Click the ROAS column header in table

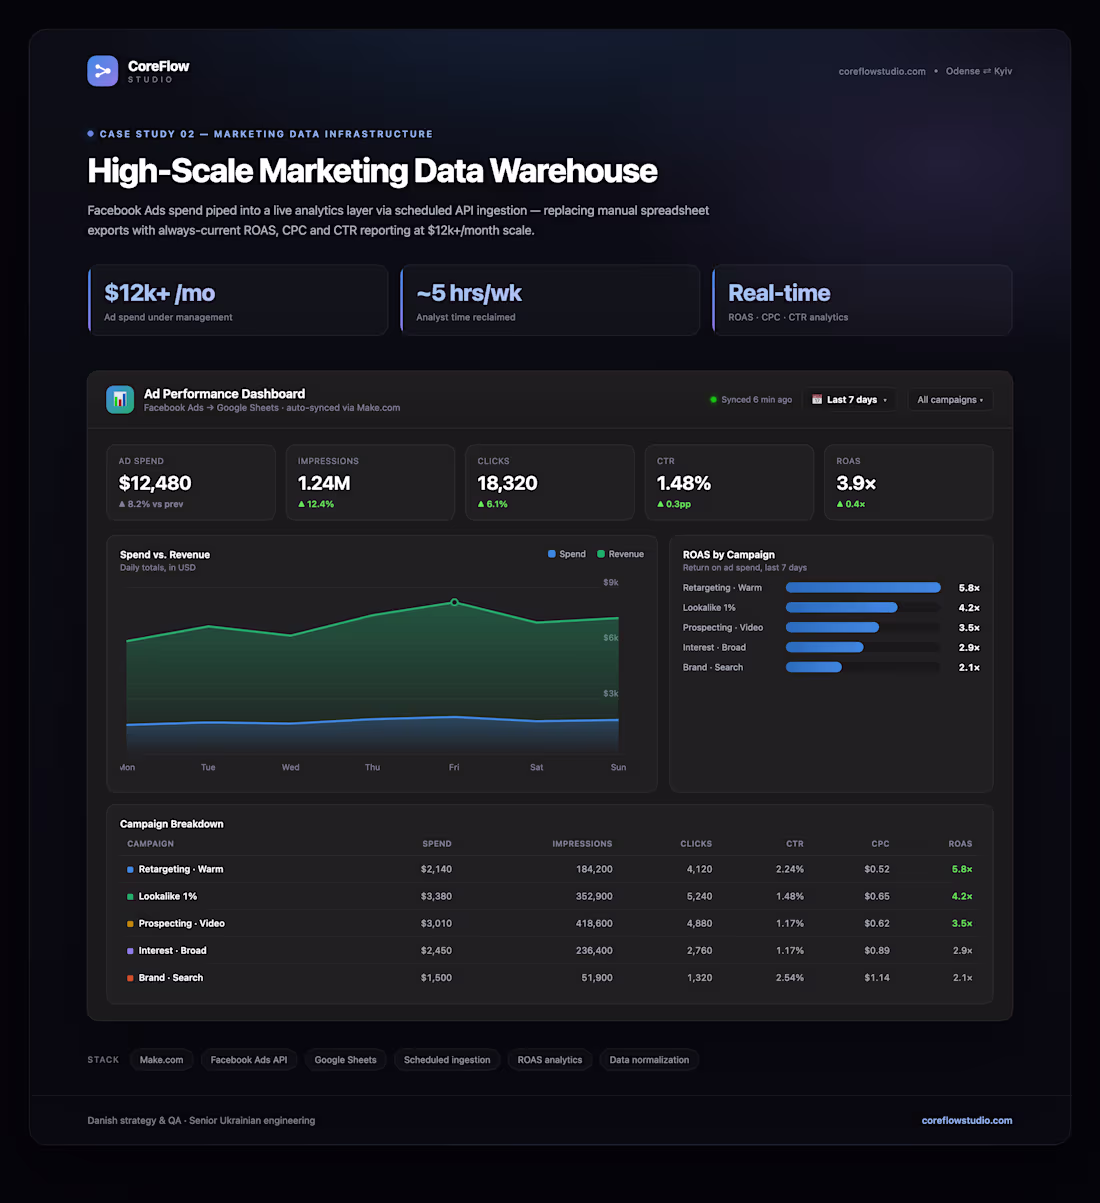[960, 844]
